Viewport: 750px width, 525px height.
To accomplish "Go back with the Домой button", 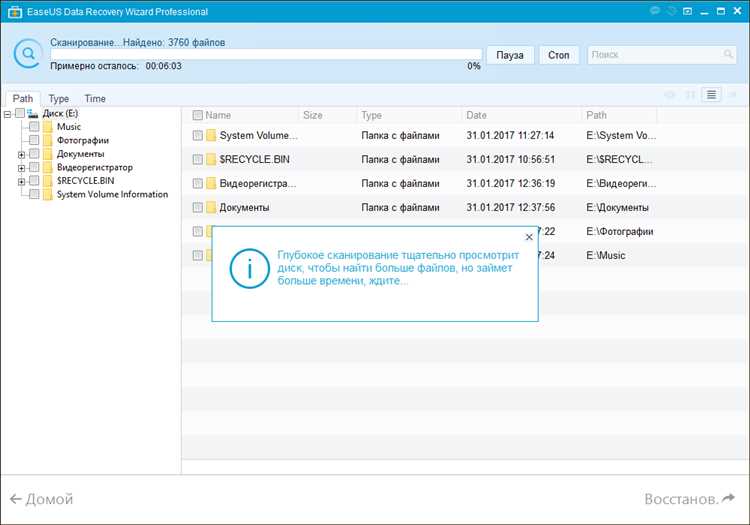I will [x=41, y=499].
